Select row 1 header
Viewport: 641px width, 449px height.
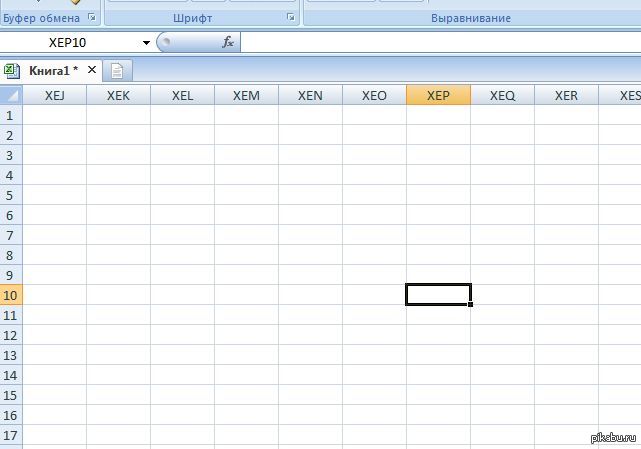11,115
